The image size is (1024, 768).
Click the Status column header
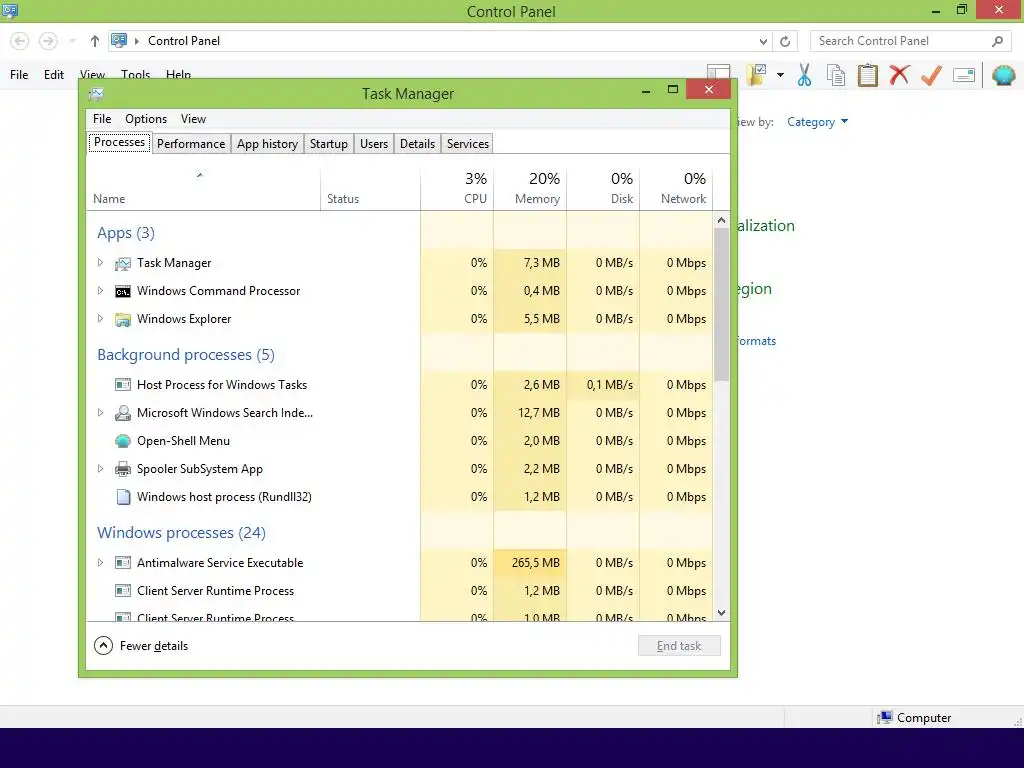pyautogui.click(x=370, y=189)
